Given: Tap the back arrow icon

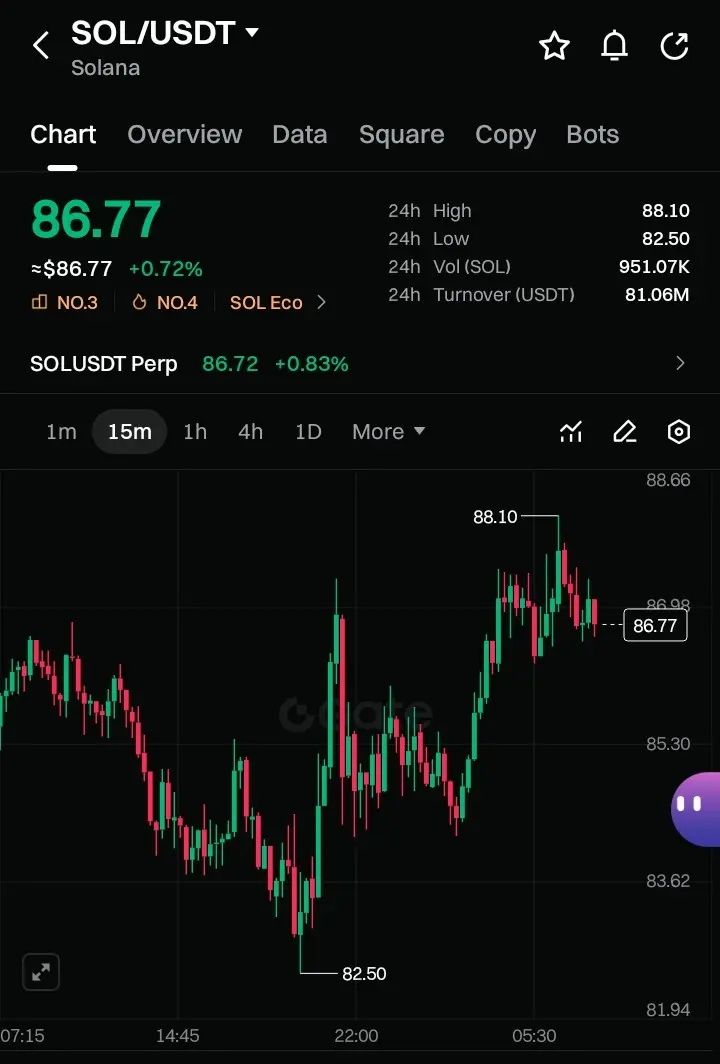Looking at the screenshot, I should pos(41,45).
